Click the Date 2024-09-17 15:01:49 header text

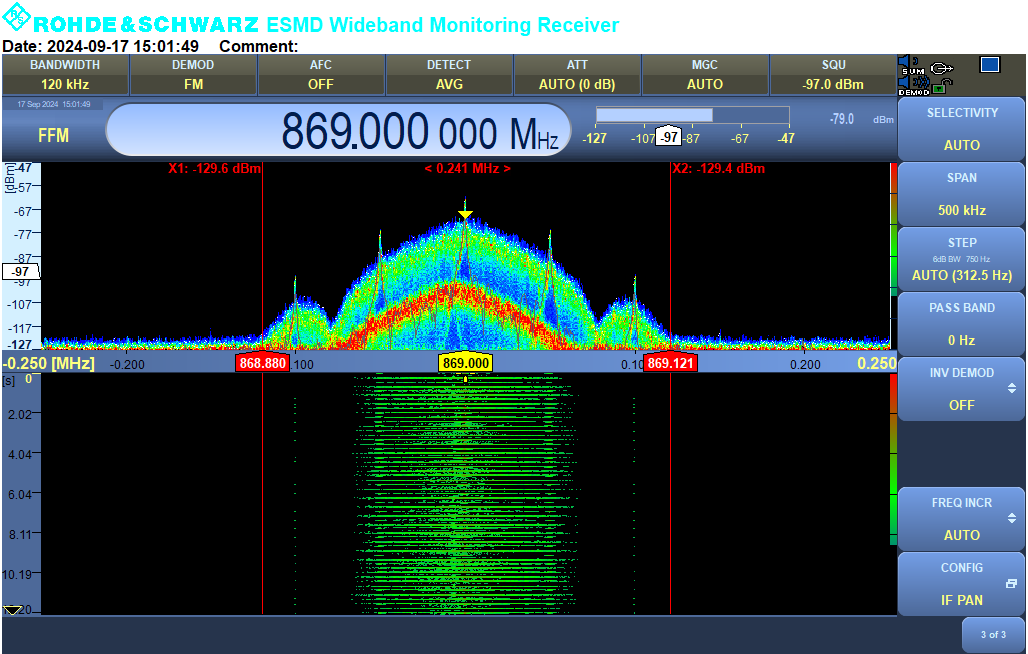pos(100,46)
